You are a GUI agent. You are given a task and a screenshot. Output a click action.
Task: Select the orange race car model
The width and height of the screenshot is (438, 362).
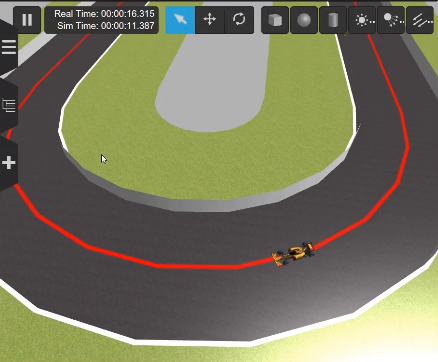(x=293, y=254)
